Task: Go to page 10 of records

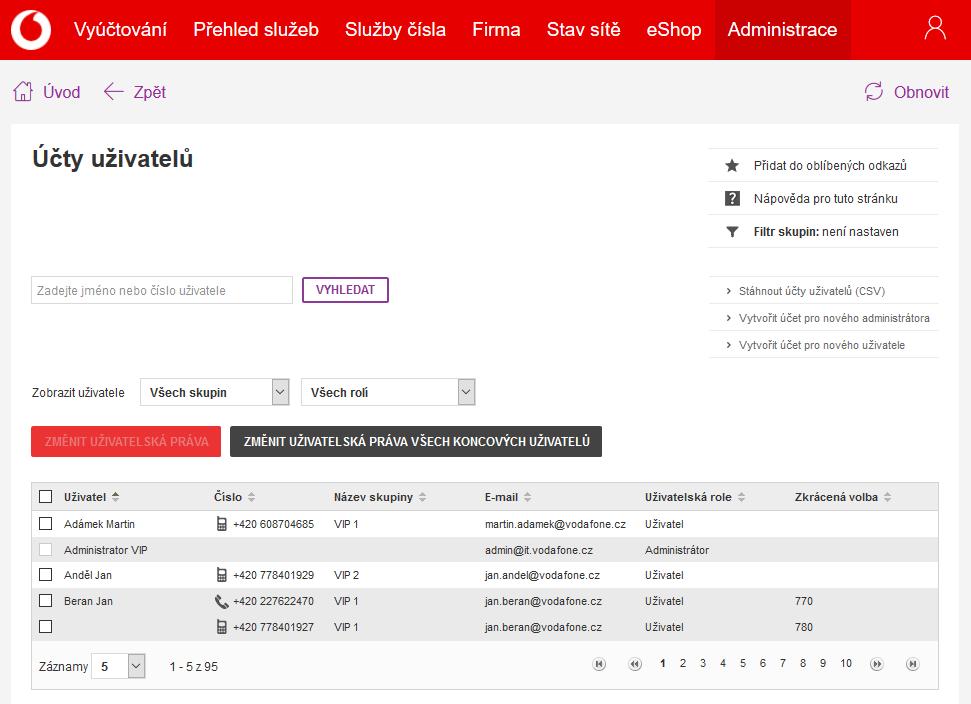Action: click(846, 663)
